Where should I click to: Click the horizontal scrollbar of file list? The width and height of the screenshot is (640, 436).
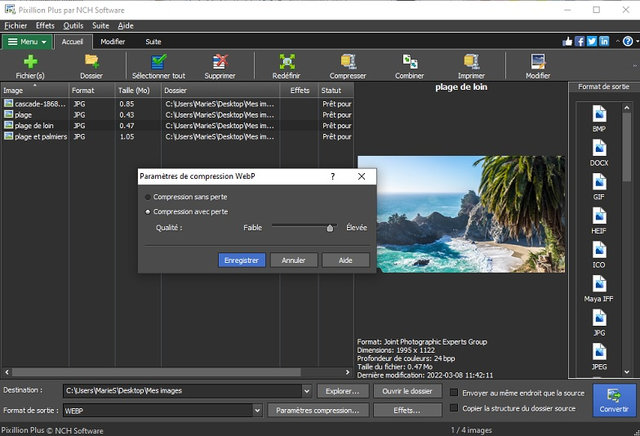click(x=157, y=372)
